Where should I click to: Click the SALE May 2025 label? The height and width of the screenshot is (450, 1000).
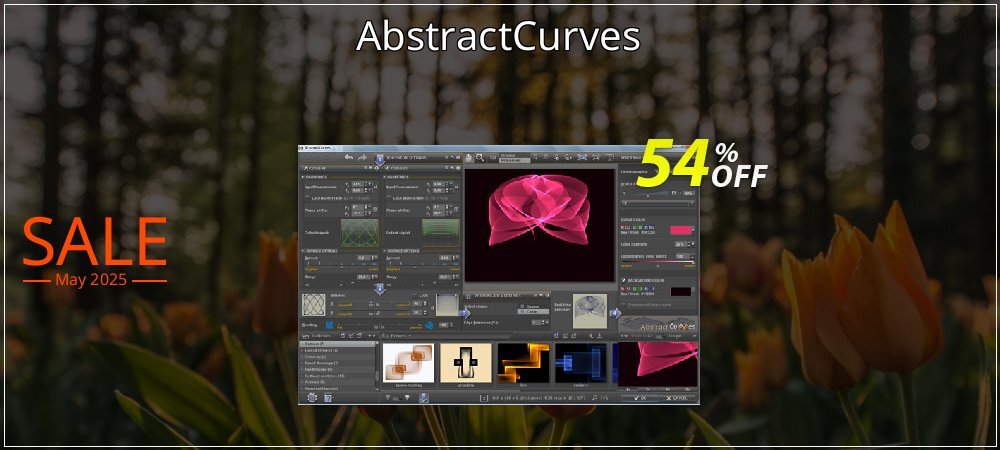(94, 251)
